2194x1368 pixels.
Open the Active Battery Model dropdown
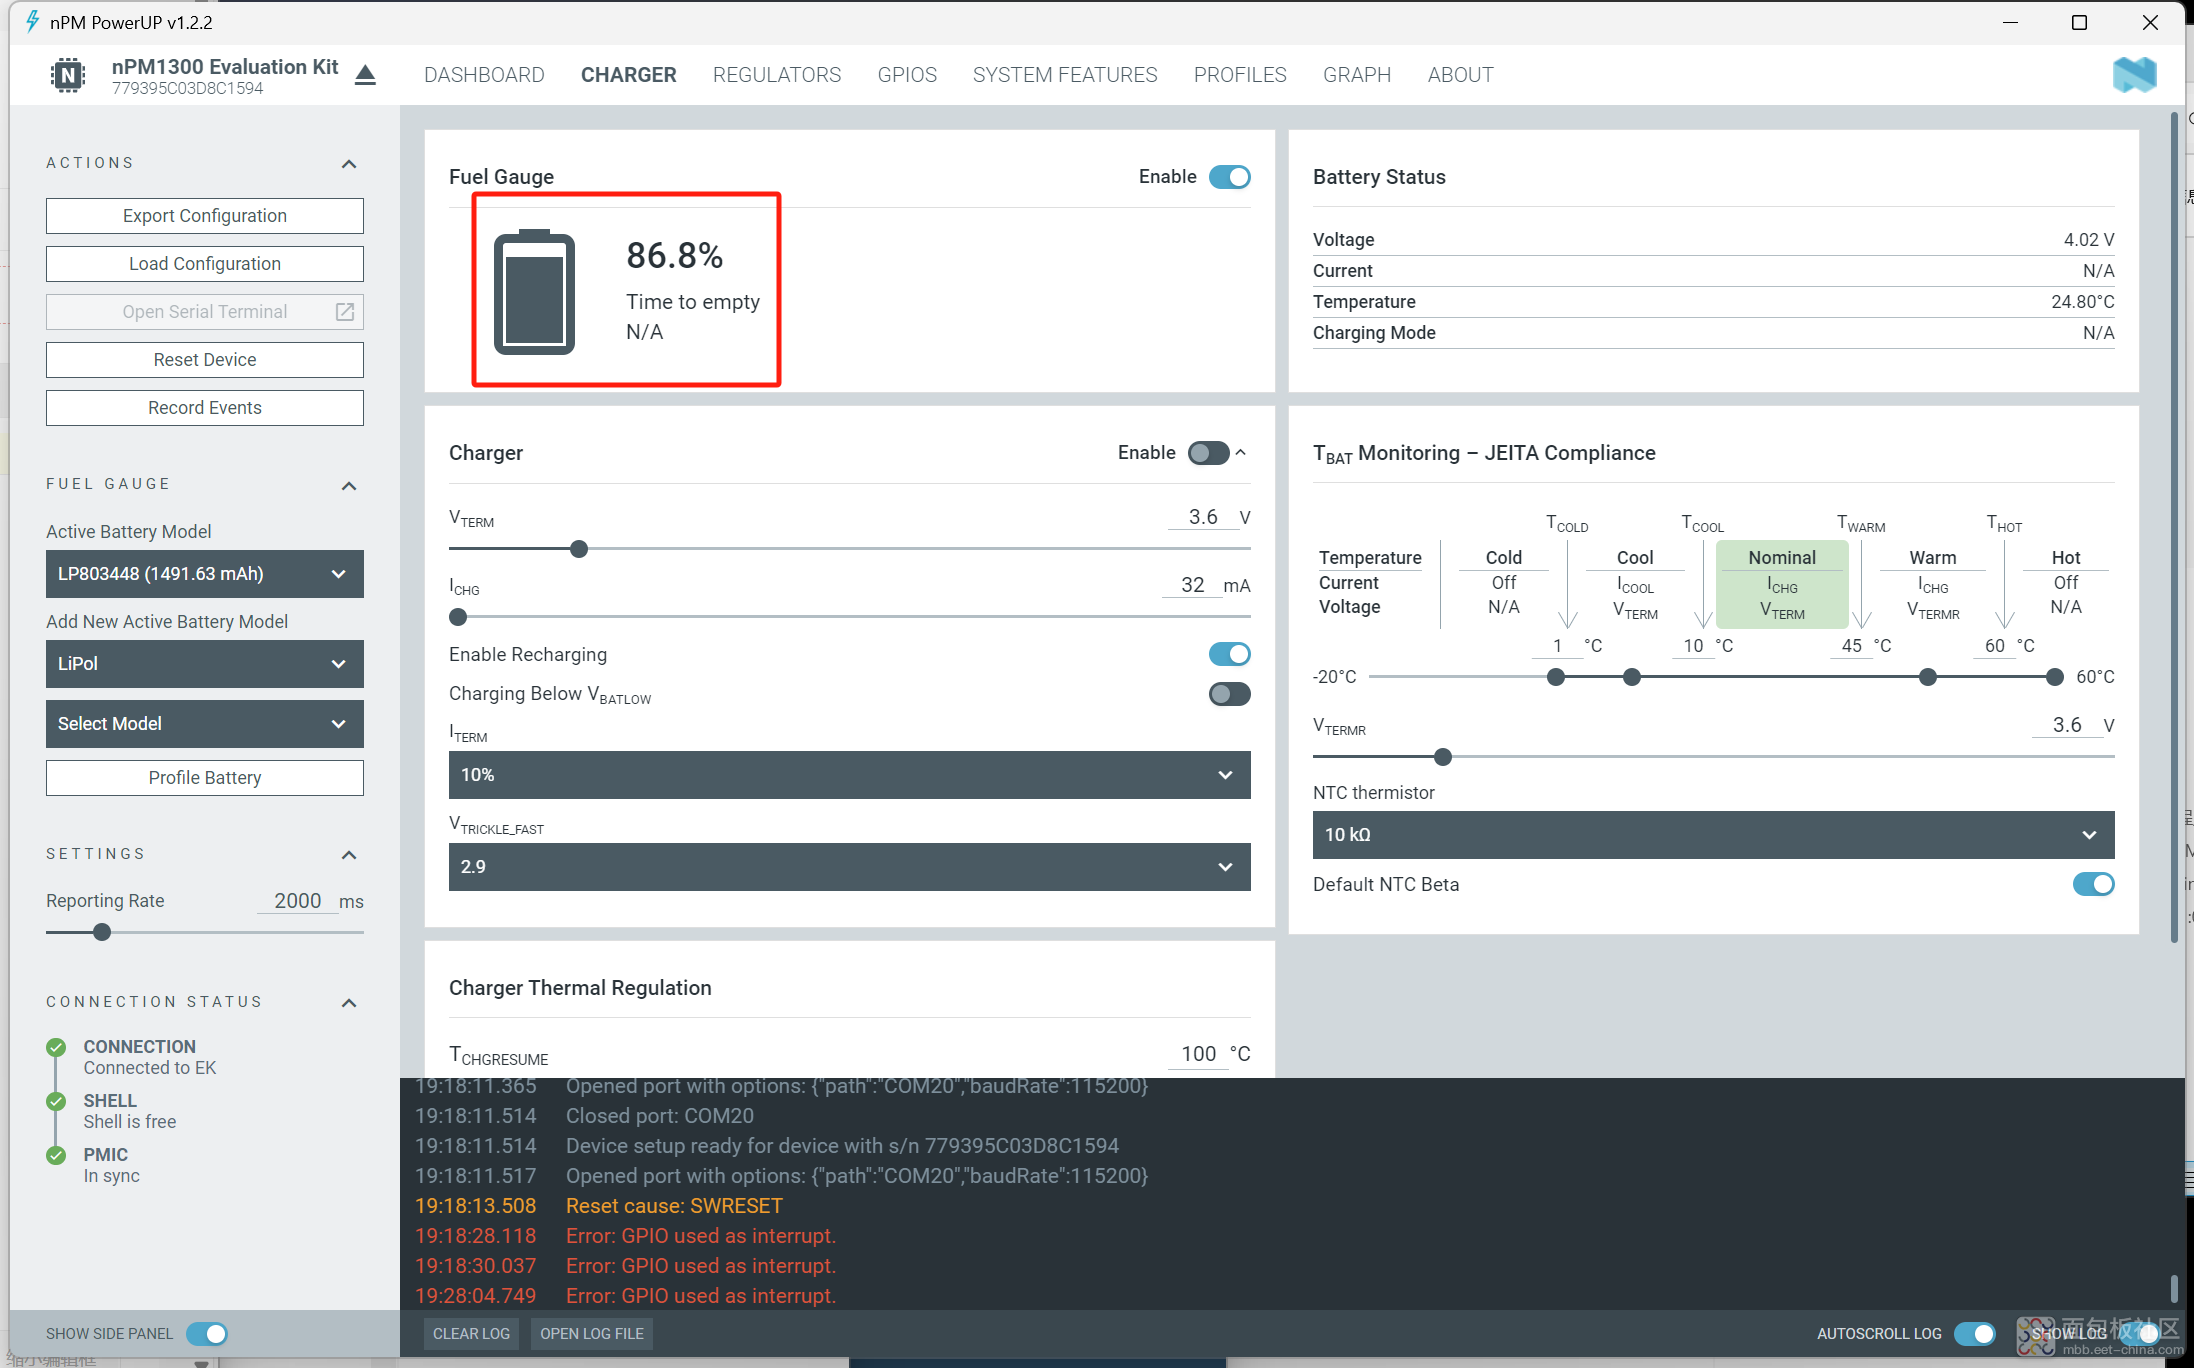(205, 574)
